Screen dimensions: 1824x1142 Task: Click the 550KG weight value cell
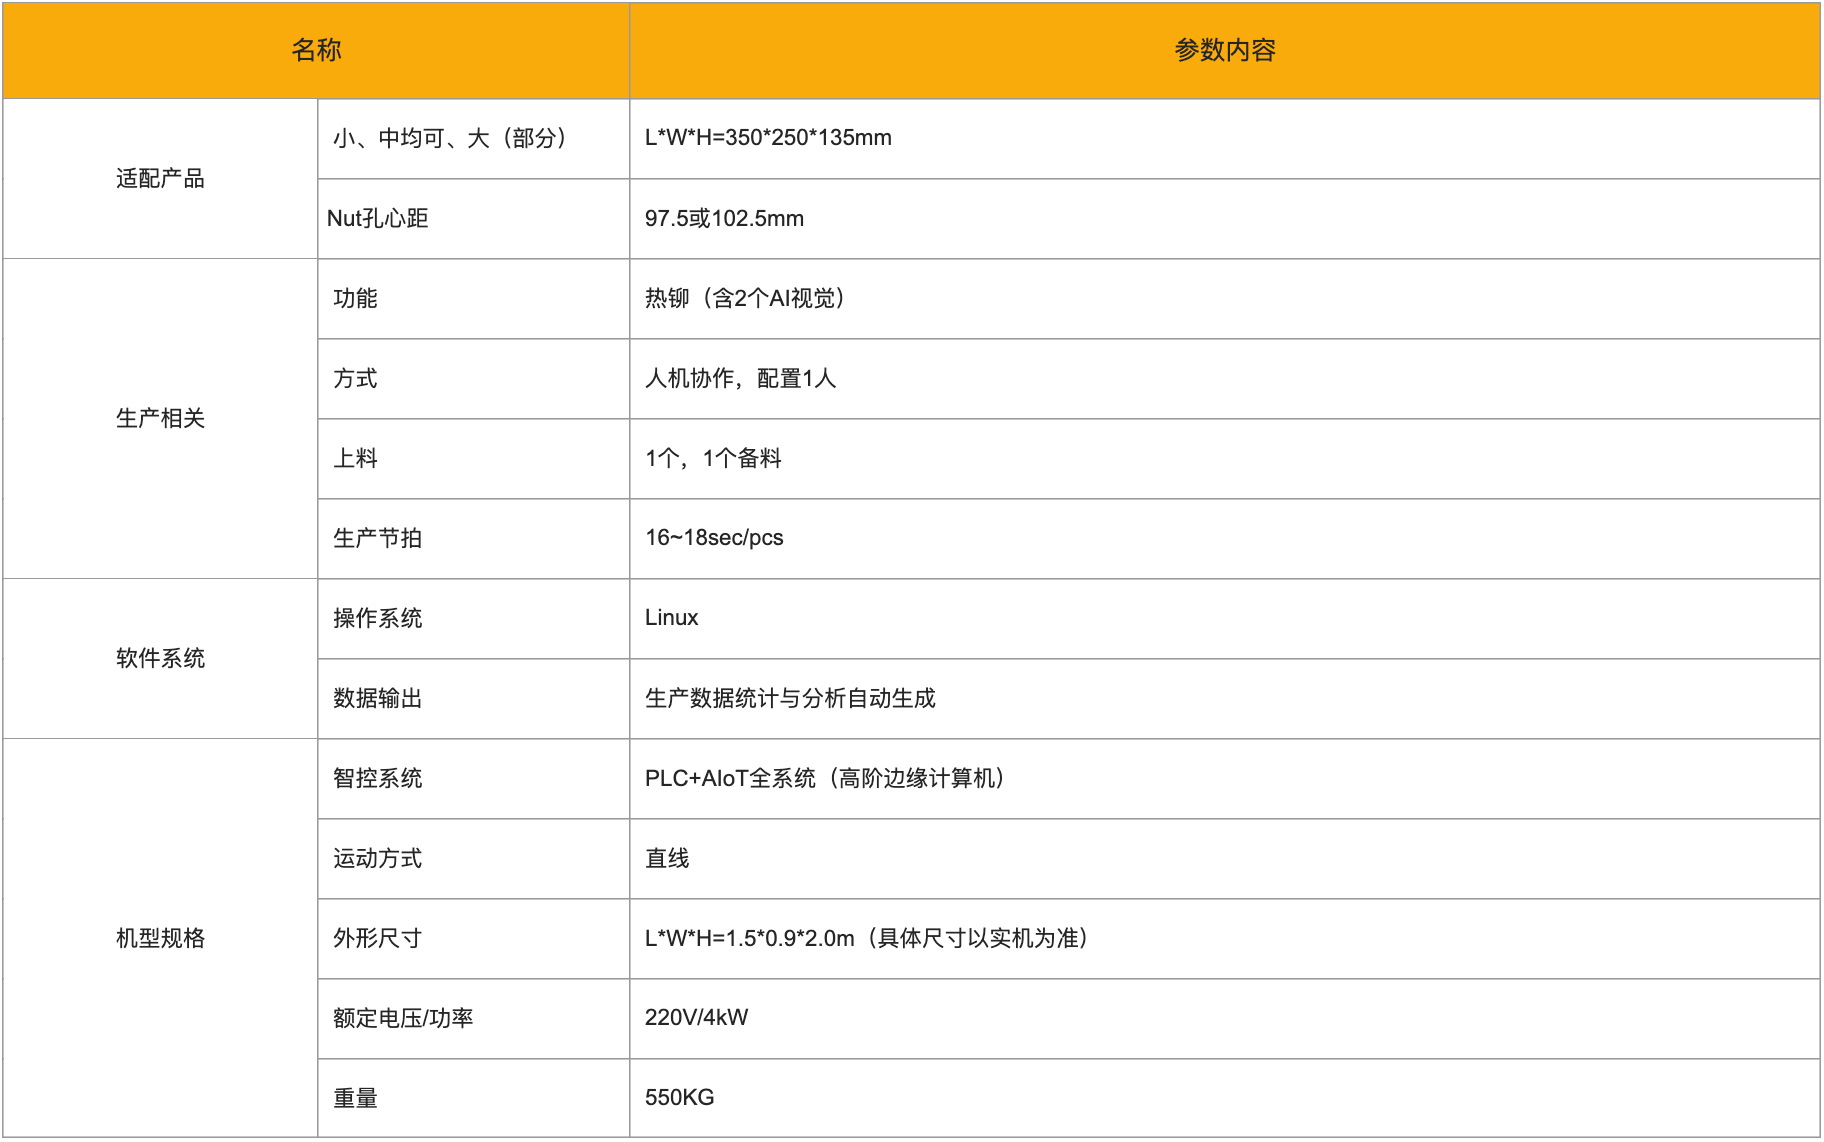coord(679,1098)
